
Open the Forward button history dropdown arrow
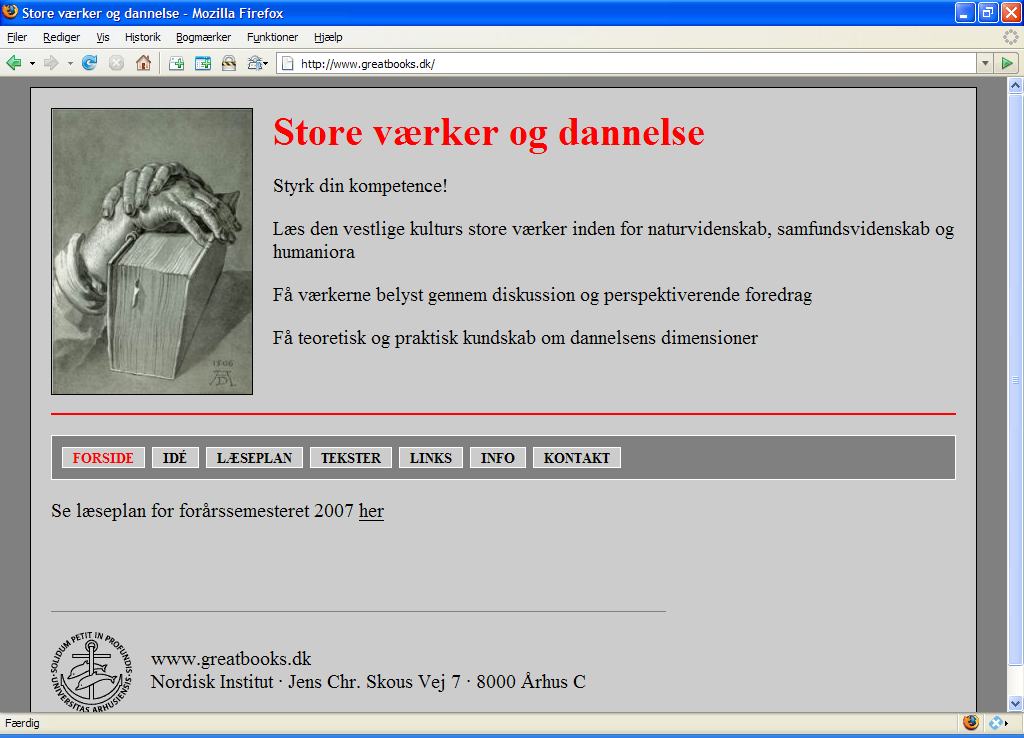click(x=70, y=64)
